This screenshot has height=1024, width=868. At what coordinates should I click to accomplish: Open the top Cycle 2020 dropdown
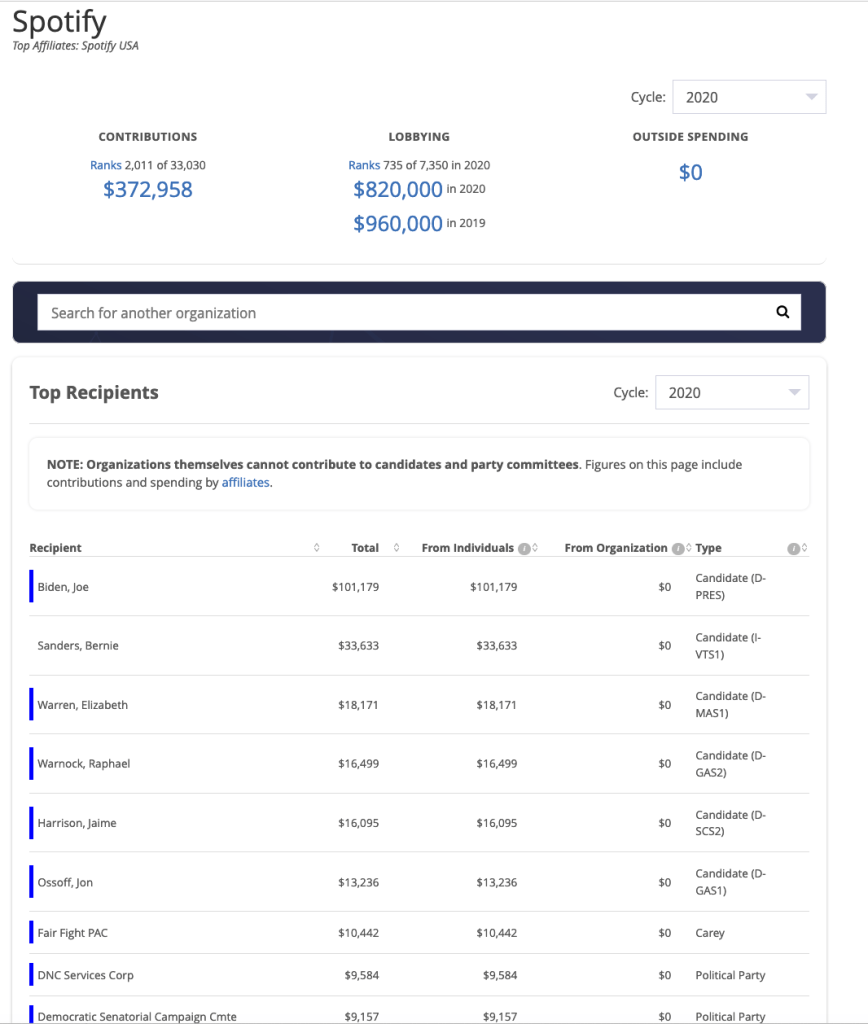[749, 97]
